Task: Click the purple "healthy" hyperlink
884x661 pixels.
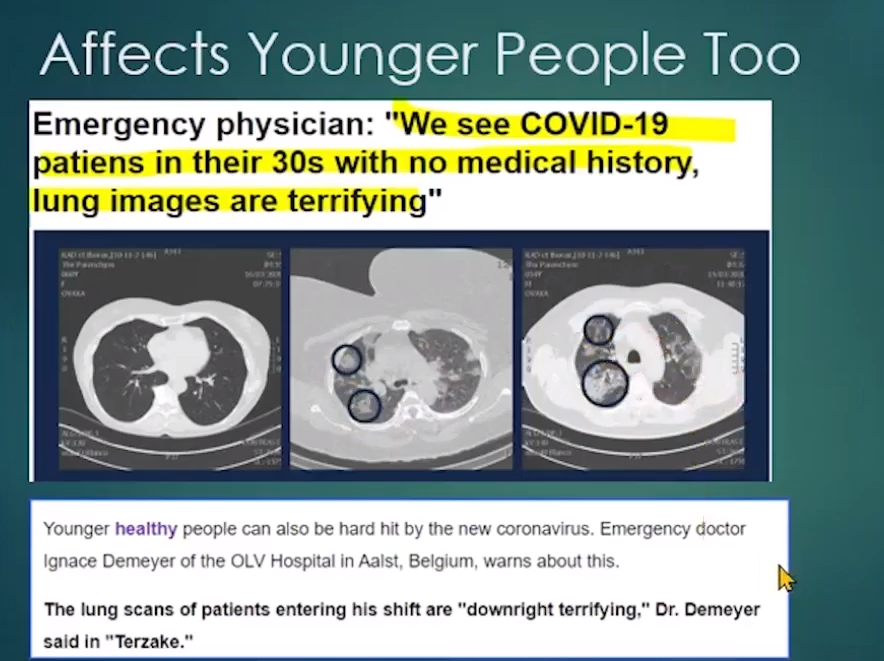Action: (147, 528)
